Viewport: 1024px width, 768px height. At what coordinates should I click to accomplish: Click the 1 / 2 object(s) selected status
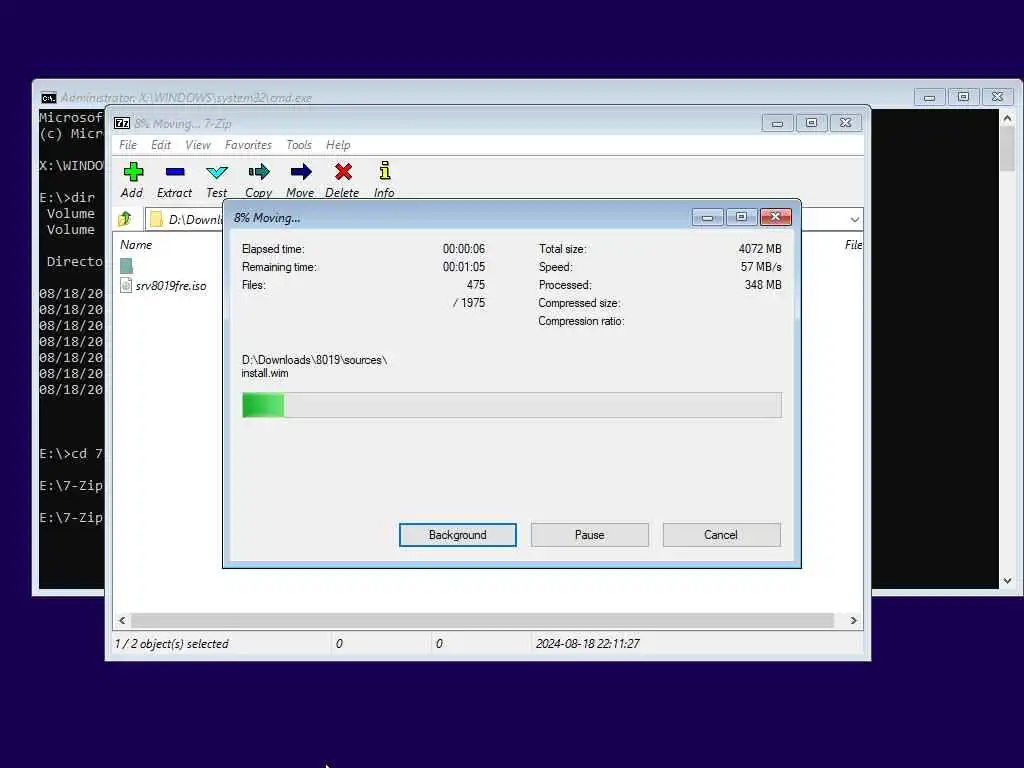172,644
